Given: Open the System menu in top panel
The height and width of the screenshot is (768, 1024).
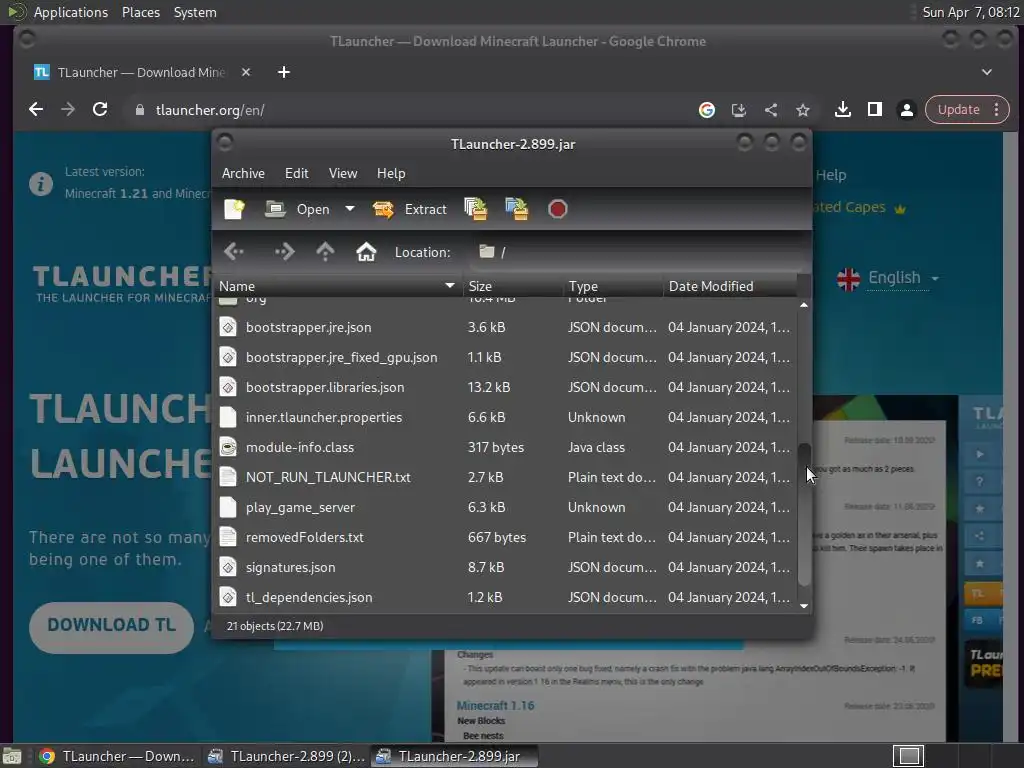Looking at the screenshot, I should pos(195,12).
